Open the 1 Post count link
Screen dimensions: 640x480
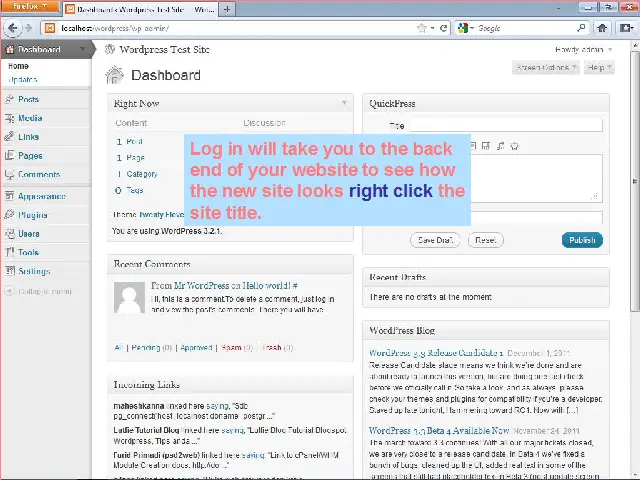[x=129, y=141]
